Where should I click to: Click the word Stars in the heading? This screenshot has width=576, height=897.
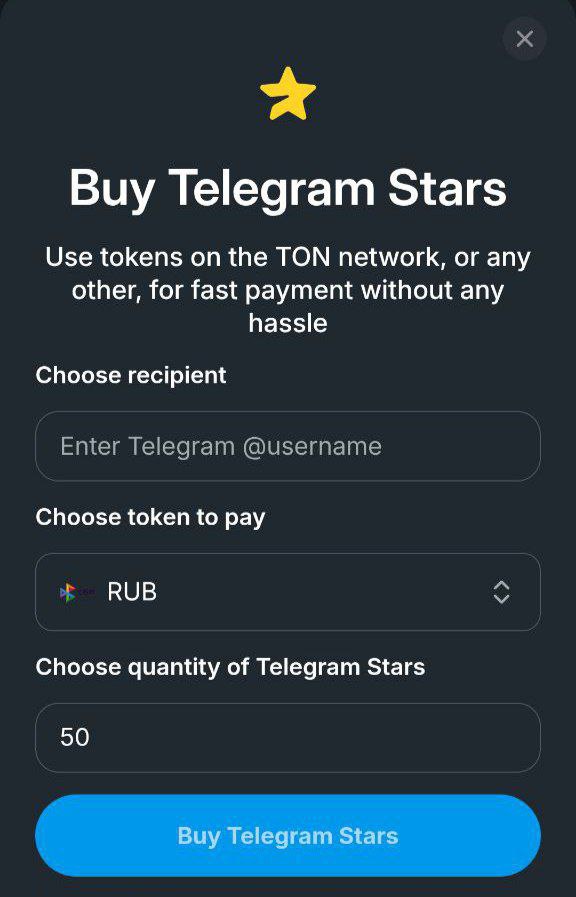[447, 189]
